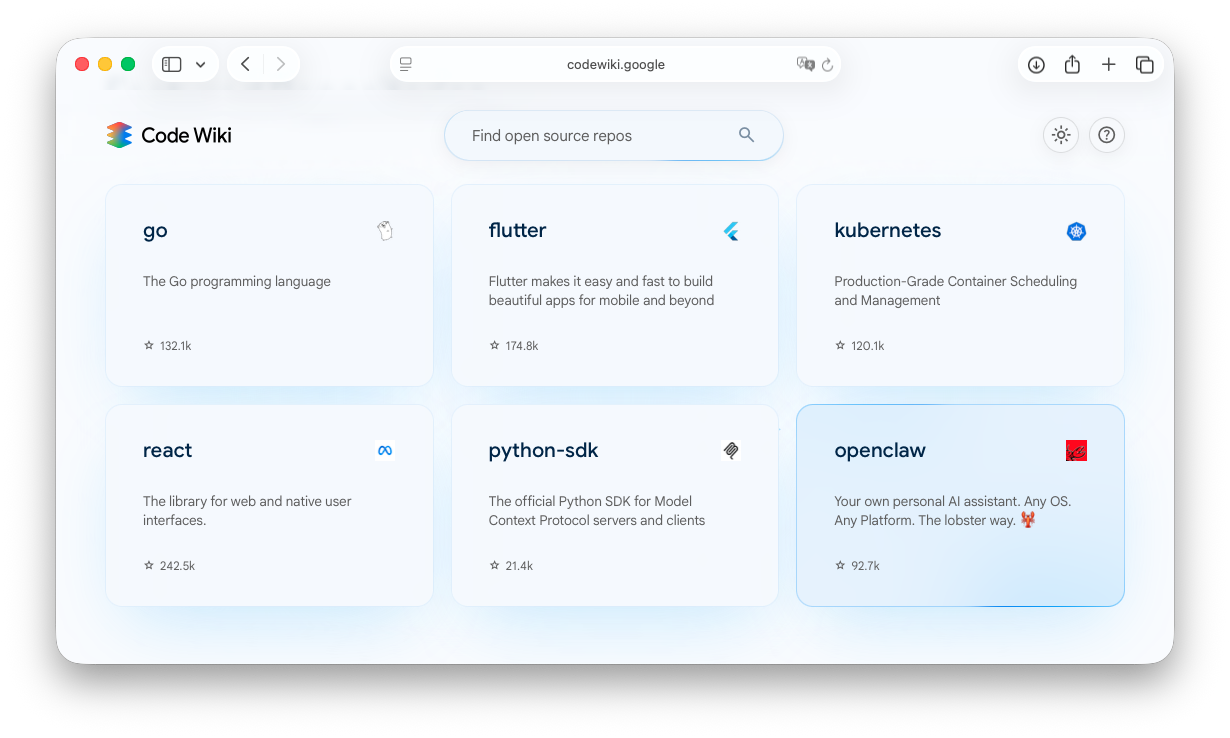Show Safari tab overview button

click(1145, 64)
